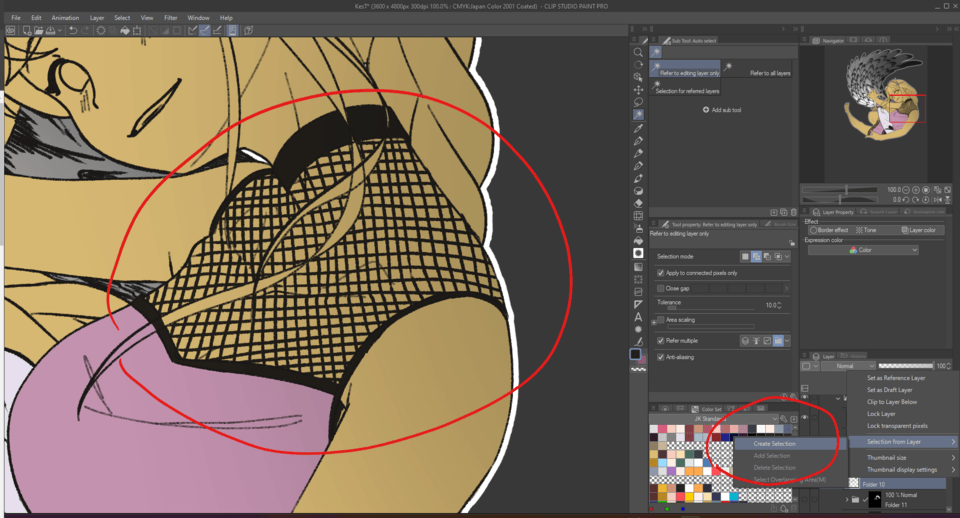The image size is (960, 518).
Task: Select the Zoom magnifier tool
Action: 638,53
